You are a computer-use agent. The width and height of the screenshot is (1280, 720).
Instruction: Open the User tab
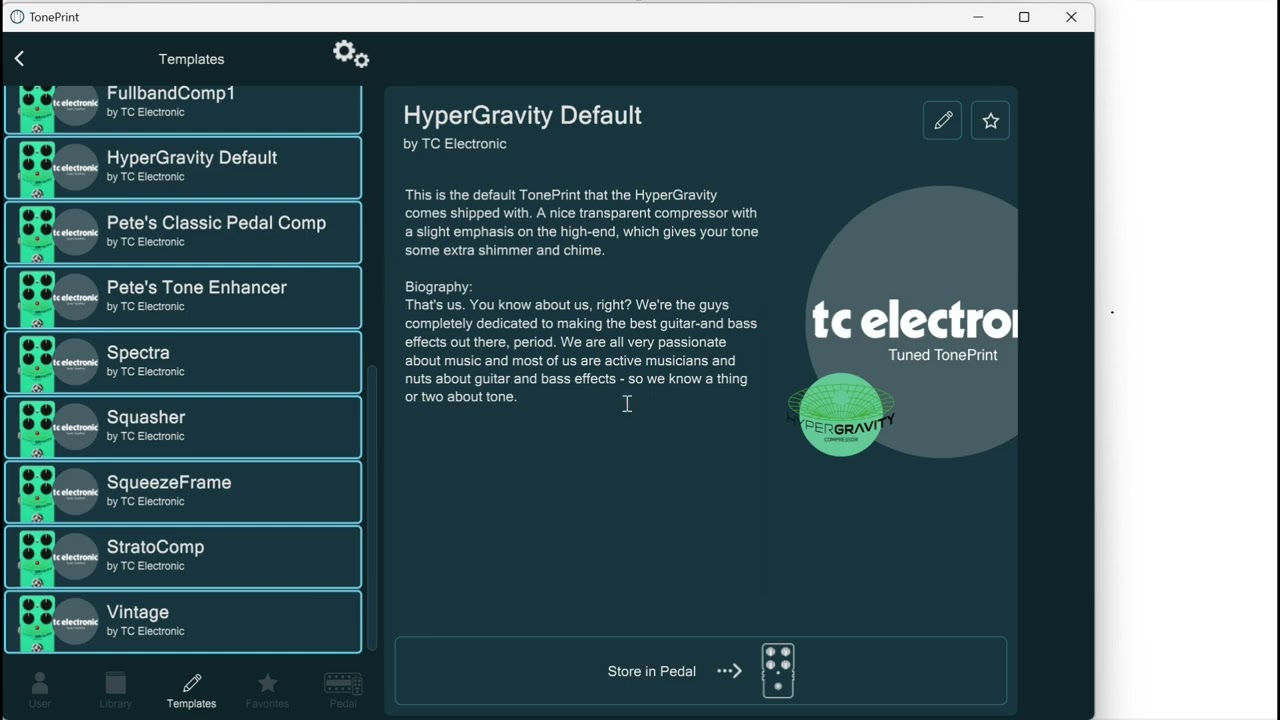40,690
